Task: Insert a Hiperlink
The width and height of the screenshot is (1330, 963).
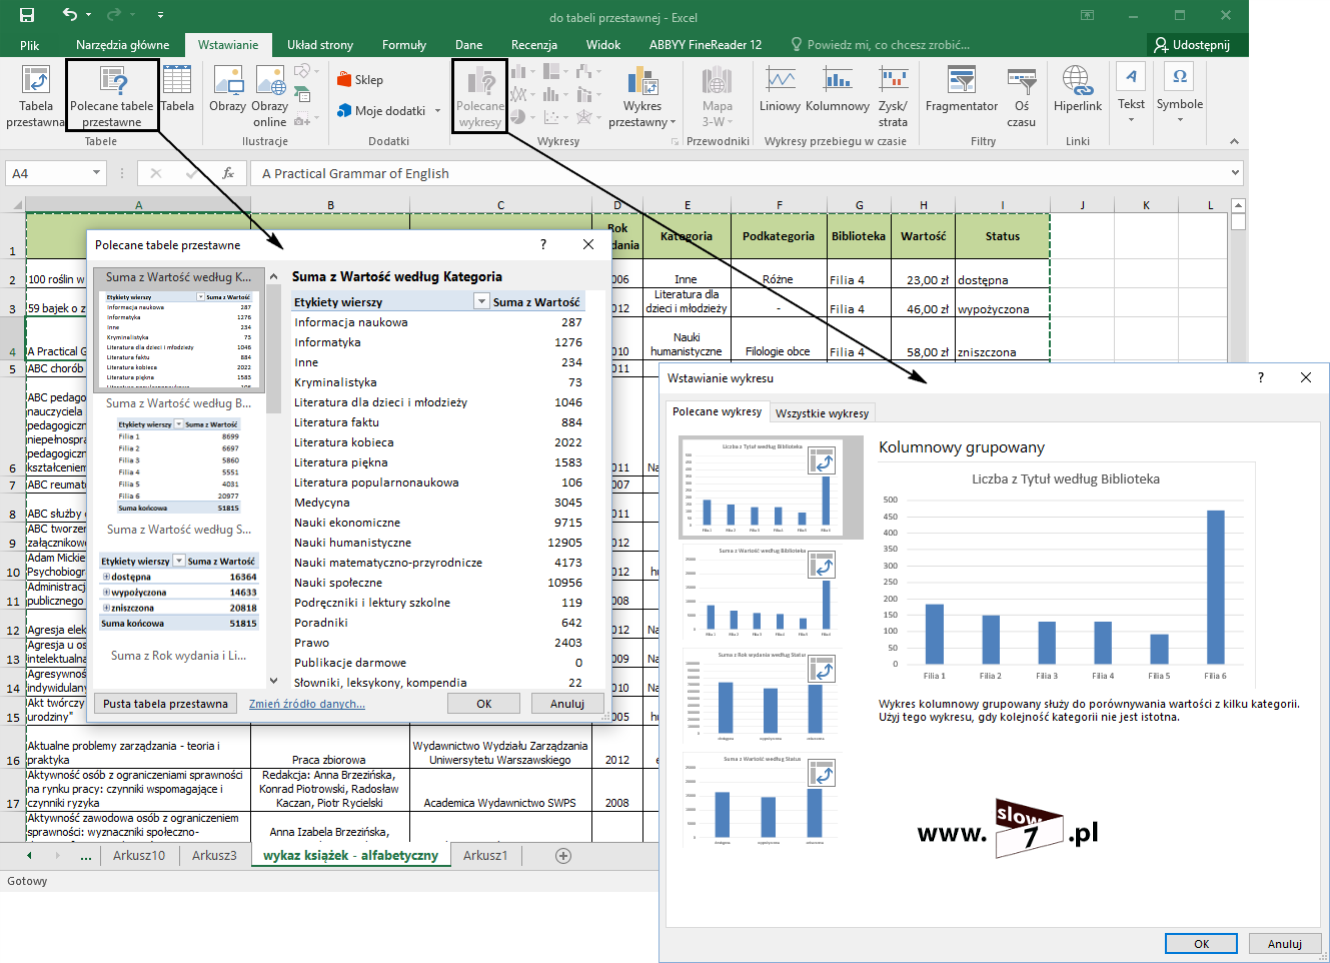Action: click(1077, 88)
